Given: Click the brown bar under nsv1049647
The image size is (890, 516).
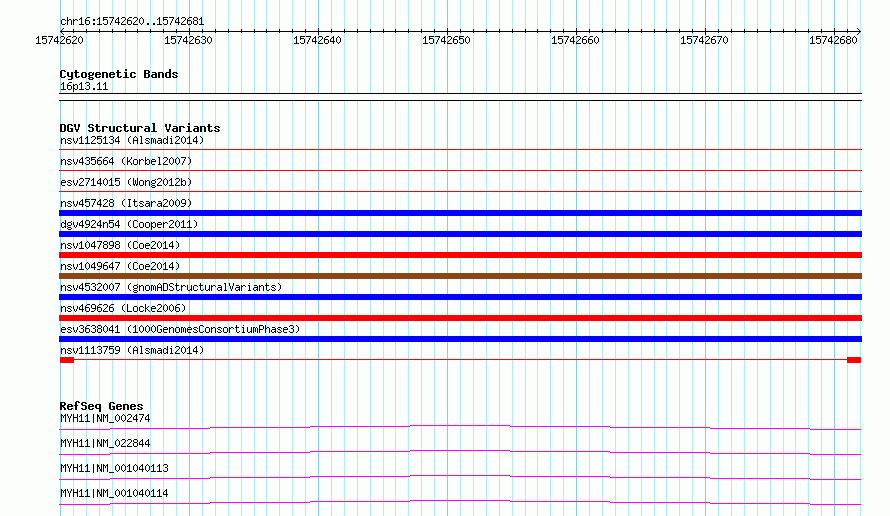Looking at the screenshot, I should point(460,276).
